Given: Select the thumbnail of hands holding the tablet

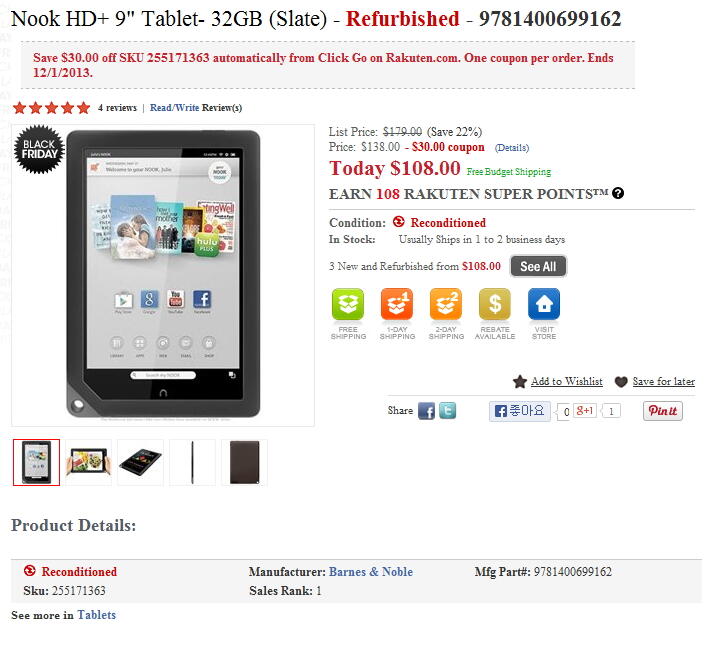Looking at the screenshot, I should click(88, 462).
